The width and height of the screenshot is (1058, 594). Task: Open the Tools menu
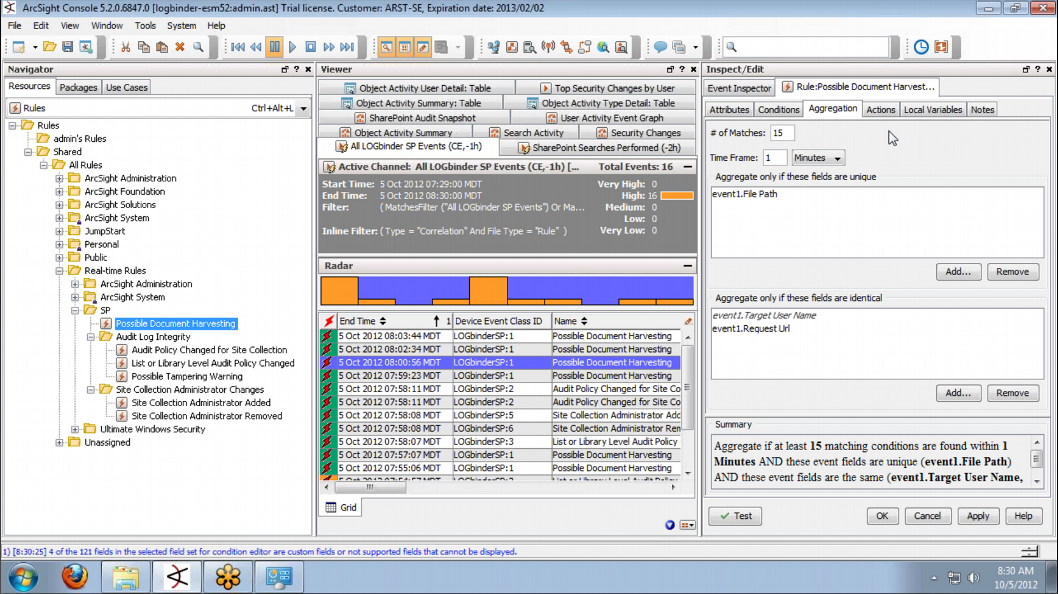coord(145,26)
